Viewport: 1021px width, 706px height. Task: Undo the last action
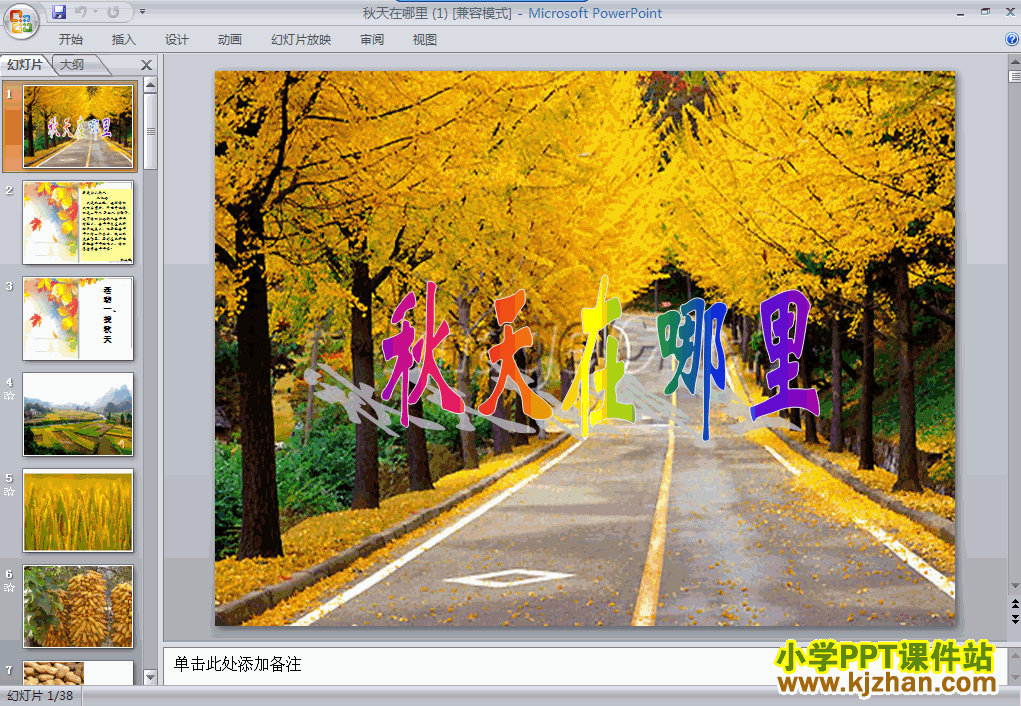(x=81, y=12)
